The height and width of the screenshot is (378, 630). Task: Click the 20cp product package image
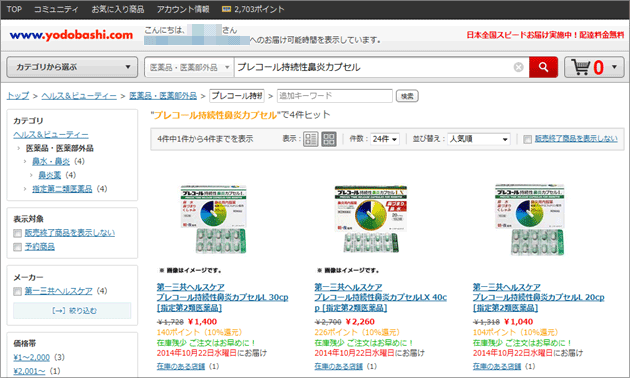[530, 219]
